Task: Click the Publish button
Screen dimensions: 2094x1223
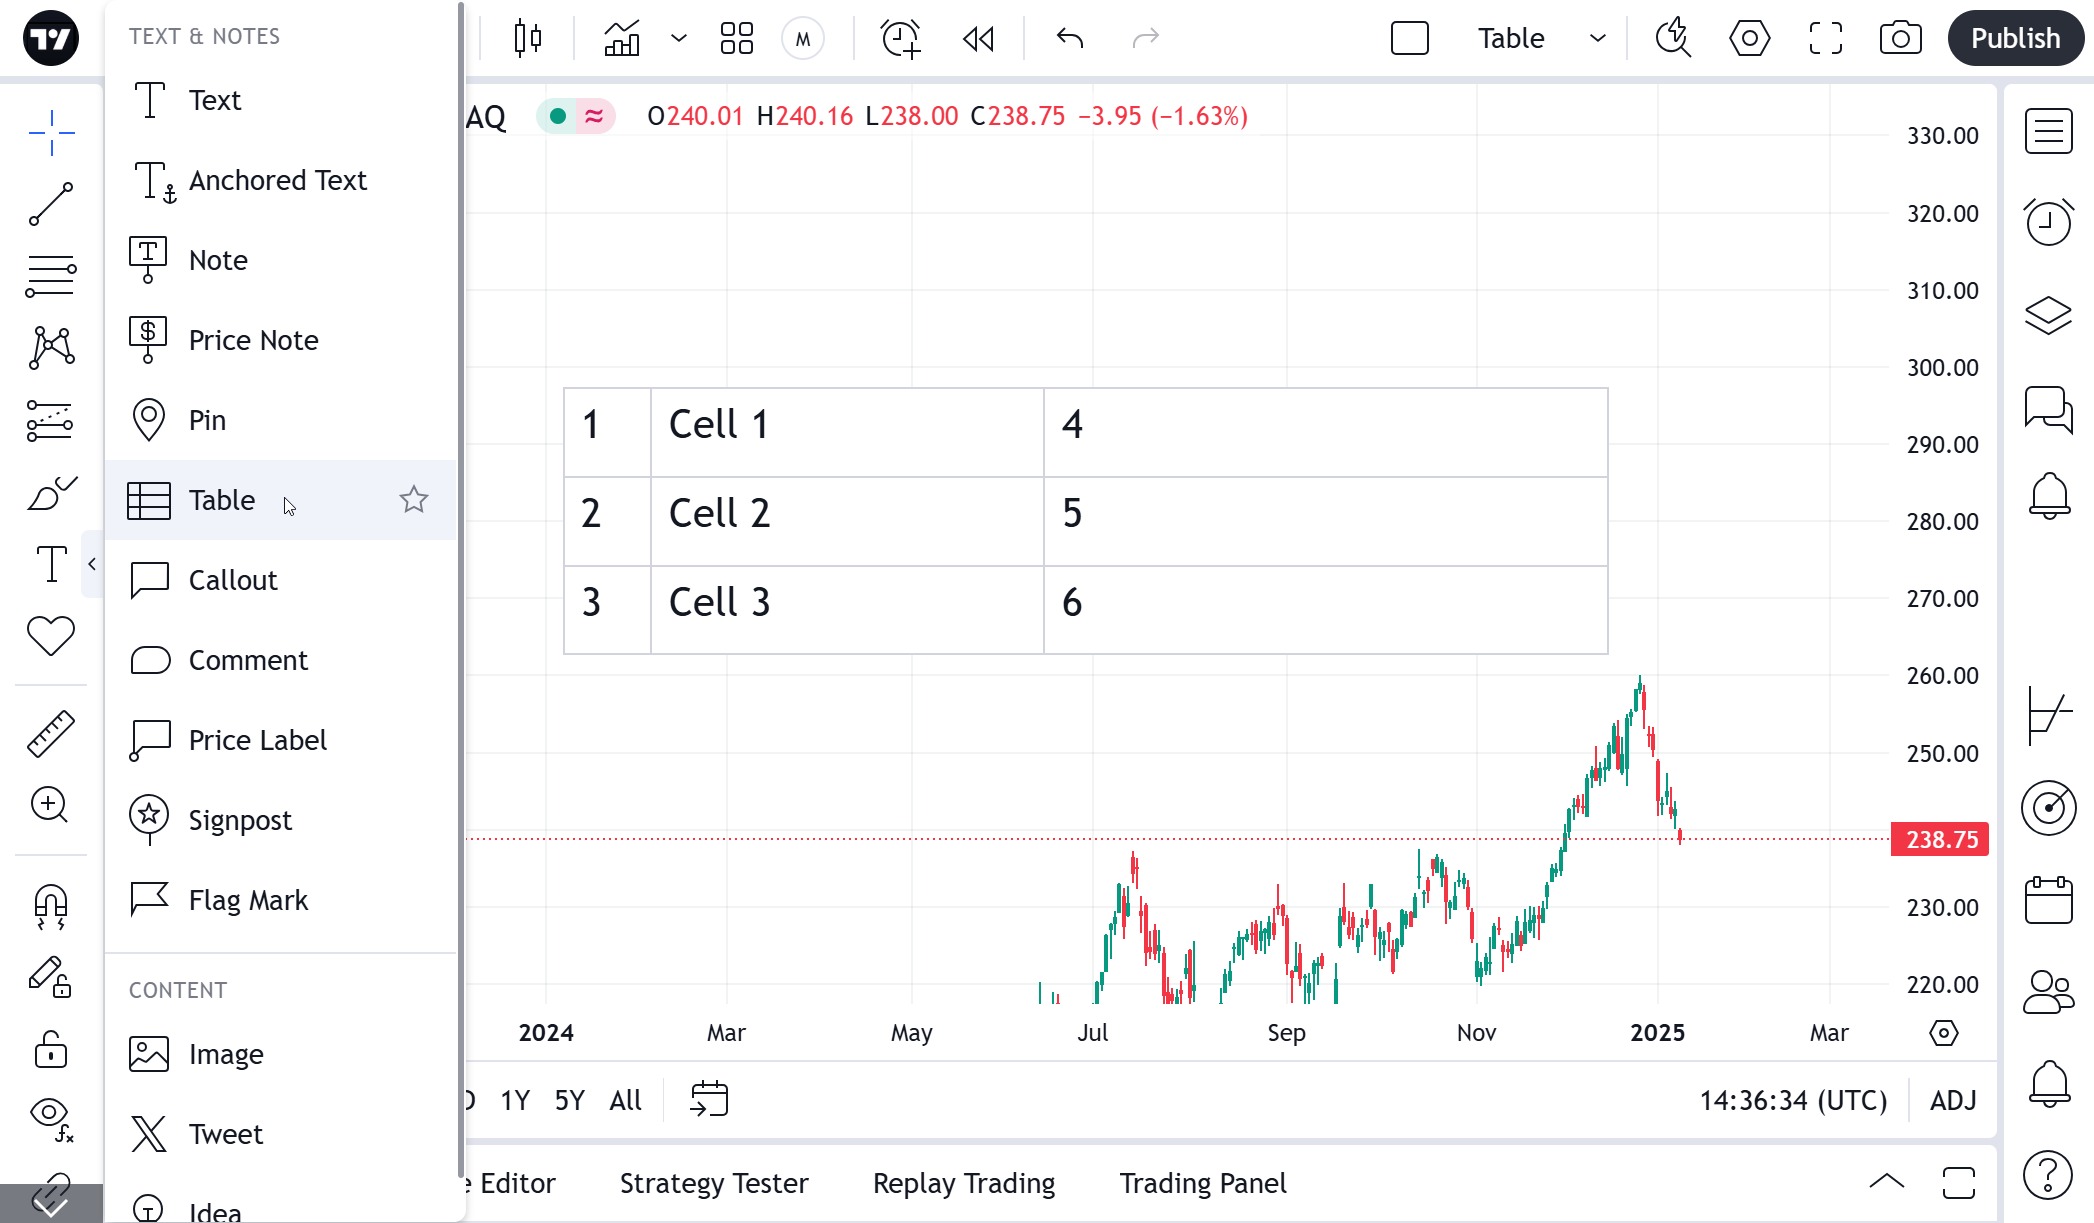Action: pyautogui.click(x=2015, y=38)
